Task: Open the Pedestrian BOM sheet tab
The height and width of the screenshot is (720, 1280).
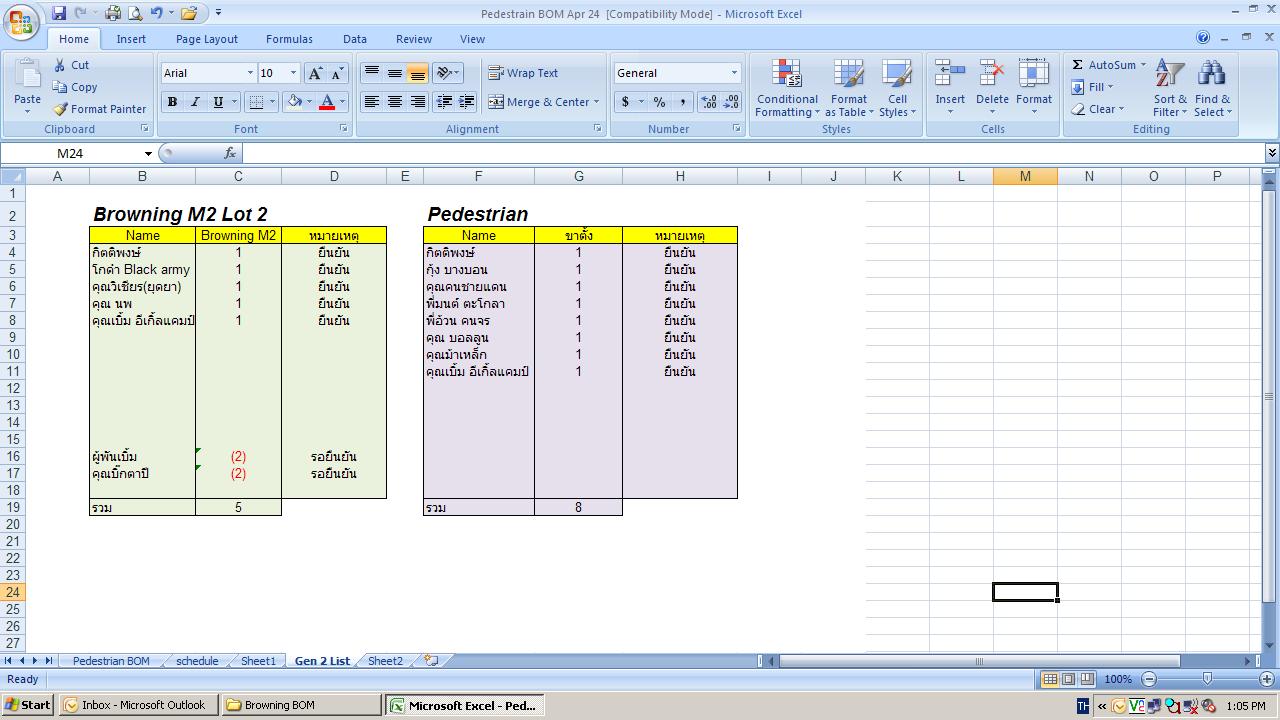Action: (x=111, y=661)
